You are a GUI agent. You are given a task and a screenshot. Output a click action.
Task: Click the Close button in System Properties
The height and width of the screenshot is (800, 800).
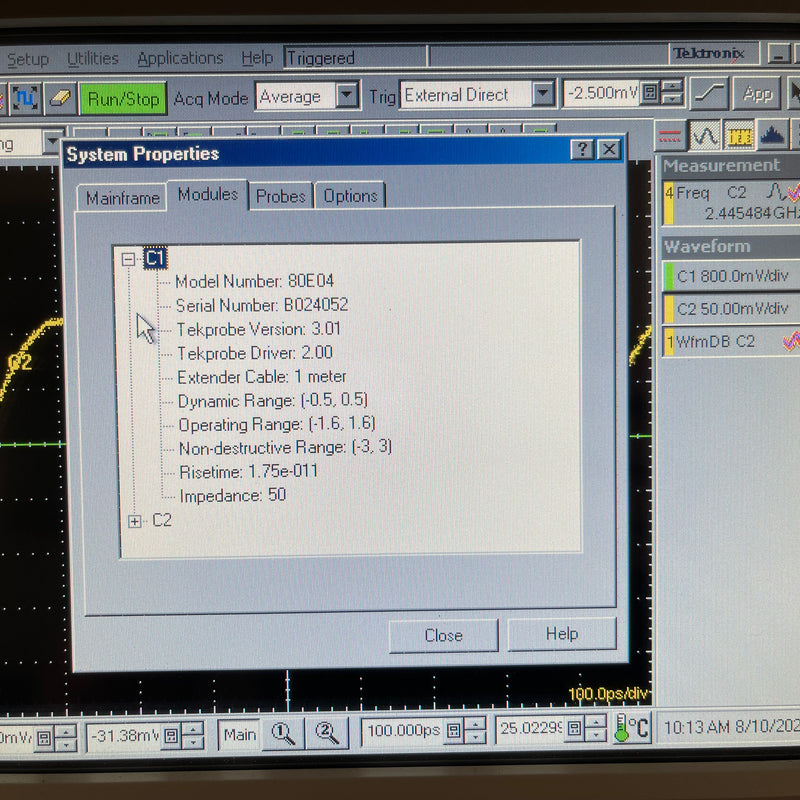pos(443,636)
